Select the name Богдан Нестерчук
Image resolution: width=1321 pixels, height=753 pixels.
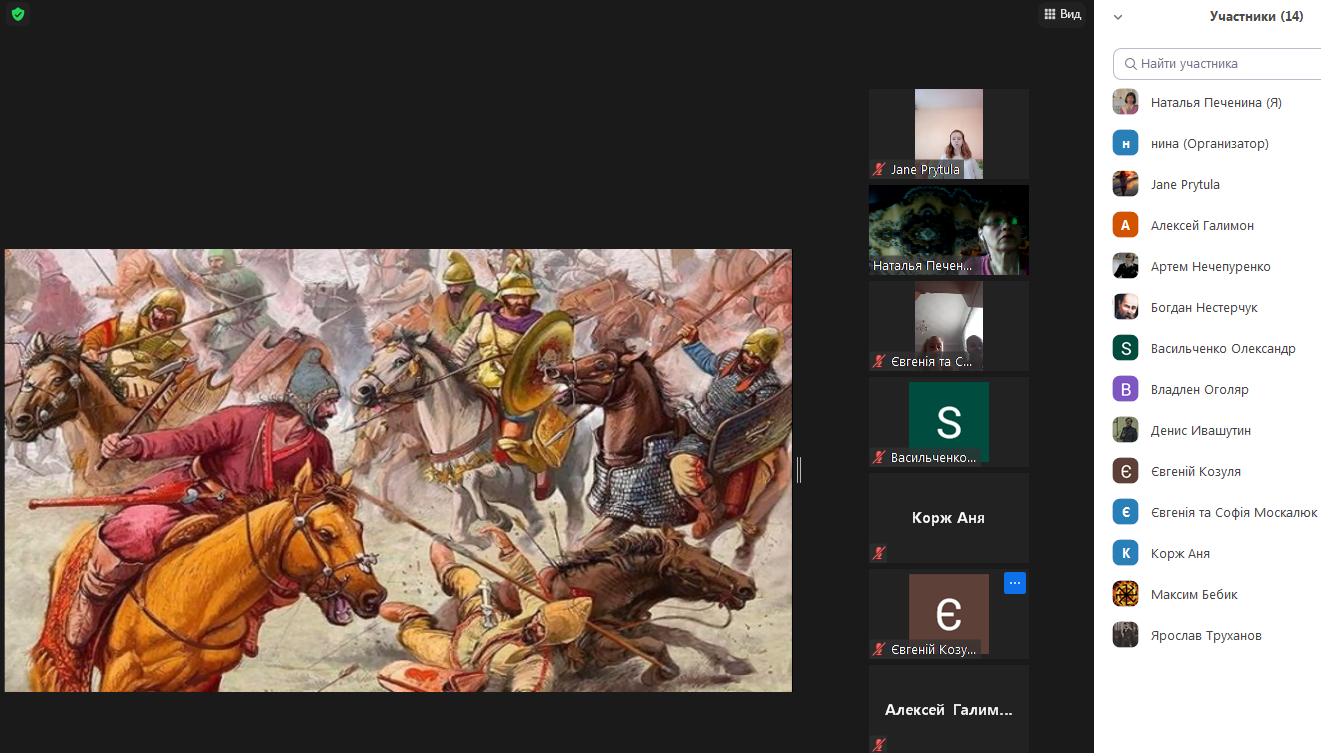tap(1204, 307)
